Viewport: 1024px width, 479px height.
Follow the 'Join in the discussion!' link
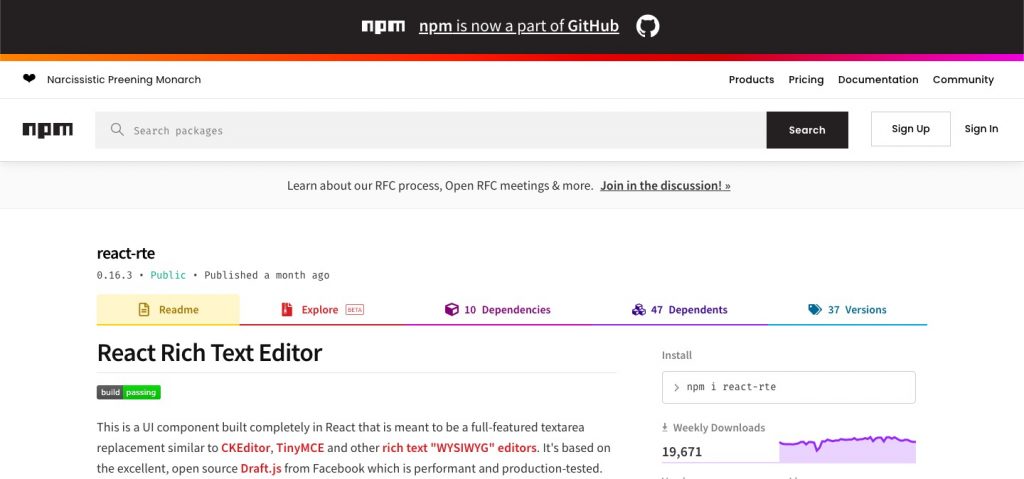pos(665,186)
